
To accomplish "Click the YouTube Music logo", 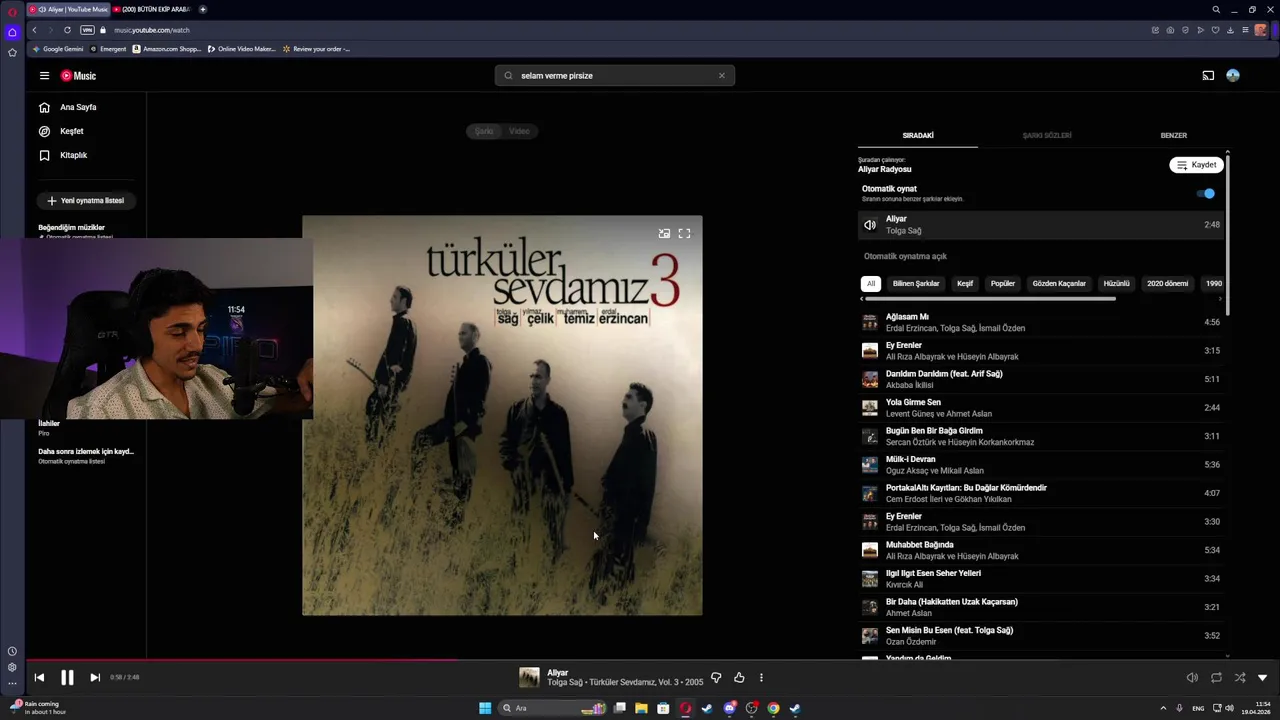I will (79, 76).
